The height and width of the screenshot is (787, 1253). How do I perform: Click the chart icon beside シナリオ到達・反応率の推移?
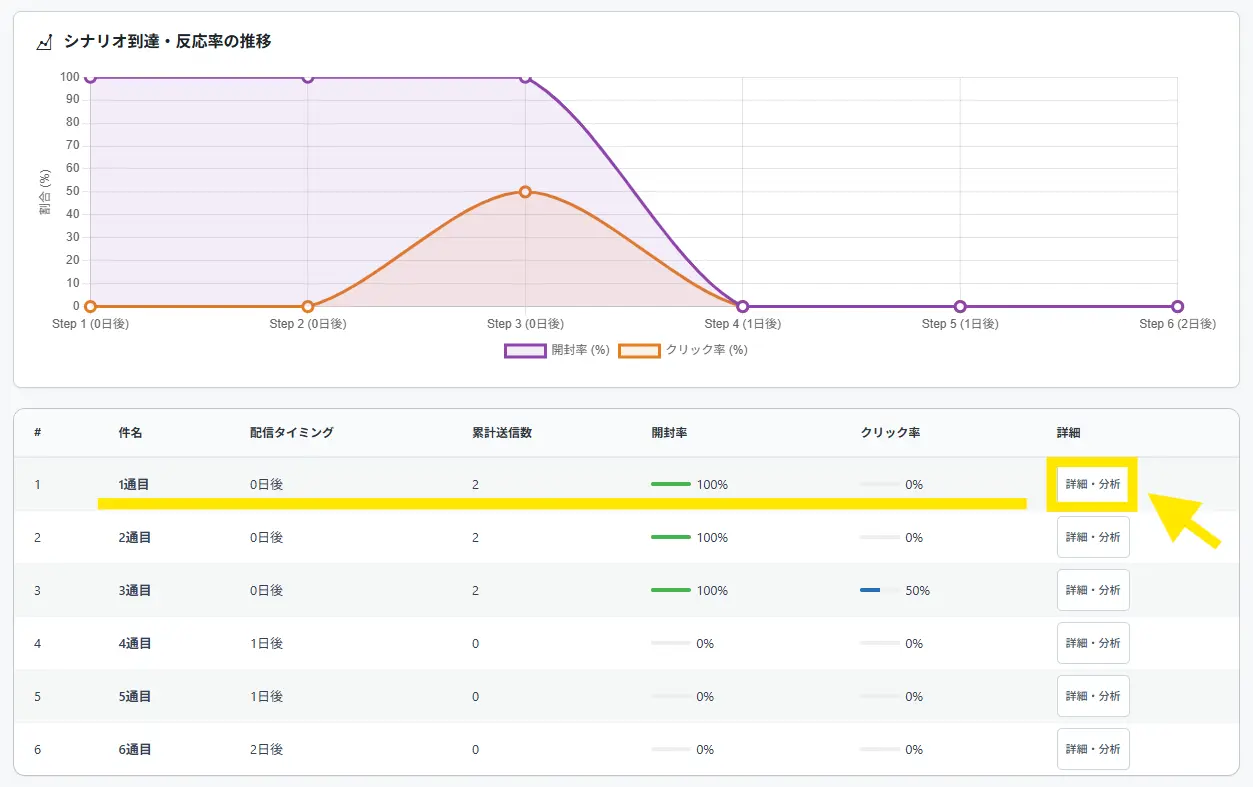(x=44, y=42)
